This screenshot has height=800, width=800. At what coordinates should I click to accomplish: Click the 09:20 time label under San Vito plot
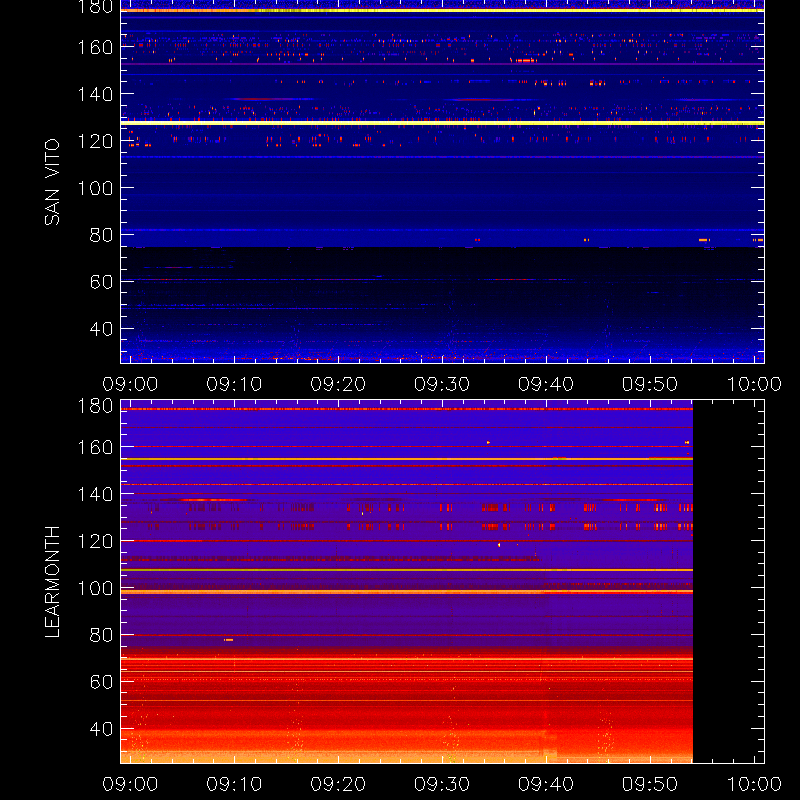[338, 384]
